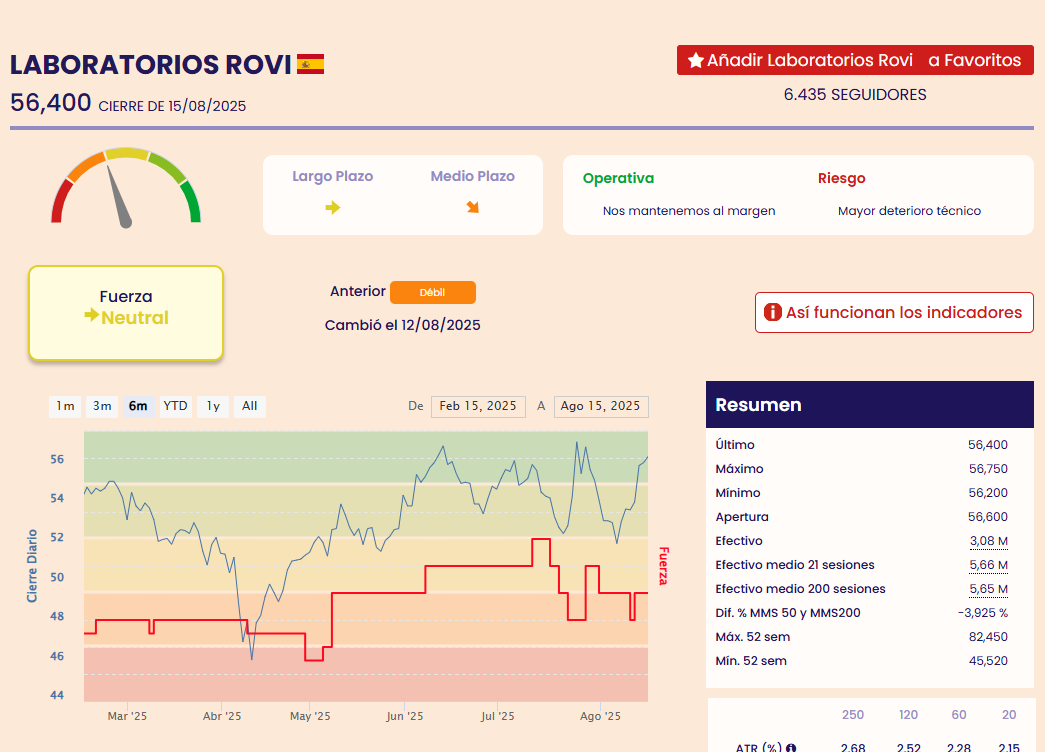
Task: Click the Dif. % MMS value -3,925 %
Action: [983, 613]
